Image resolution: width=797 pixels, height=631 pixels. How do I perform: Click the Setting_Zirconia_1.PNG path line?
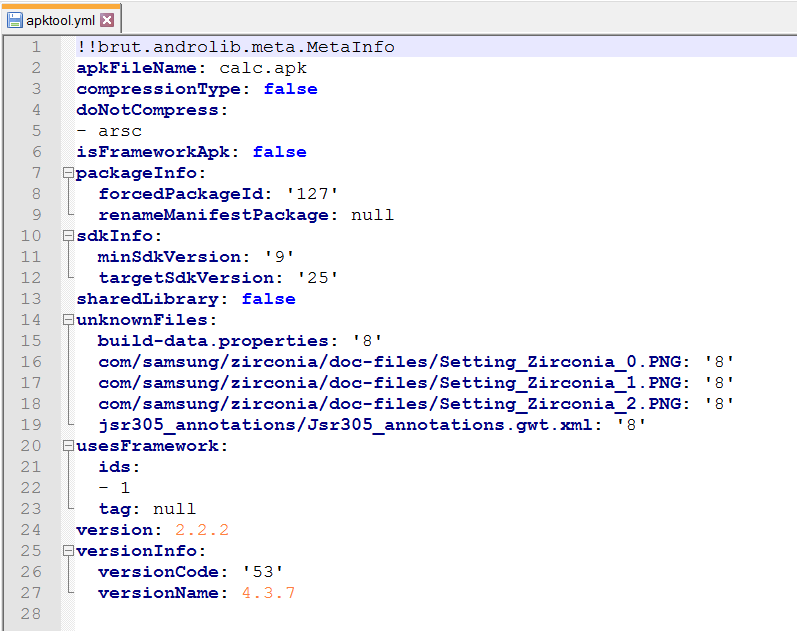(390, 383)
